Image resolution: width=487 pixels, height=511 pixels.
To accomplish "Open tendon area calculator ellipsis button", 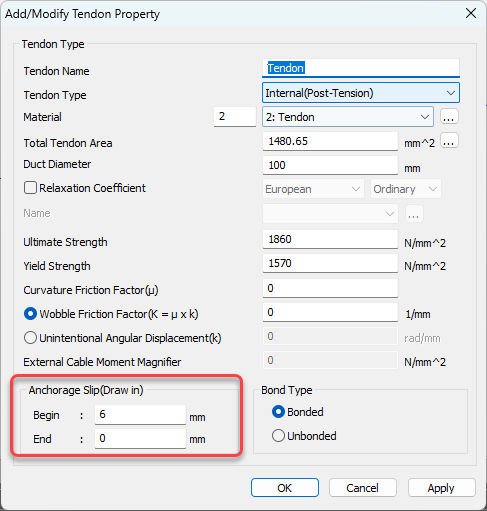I will click(449, 141).
